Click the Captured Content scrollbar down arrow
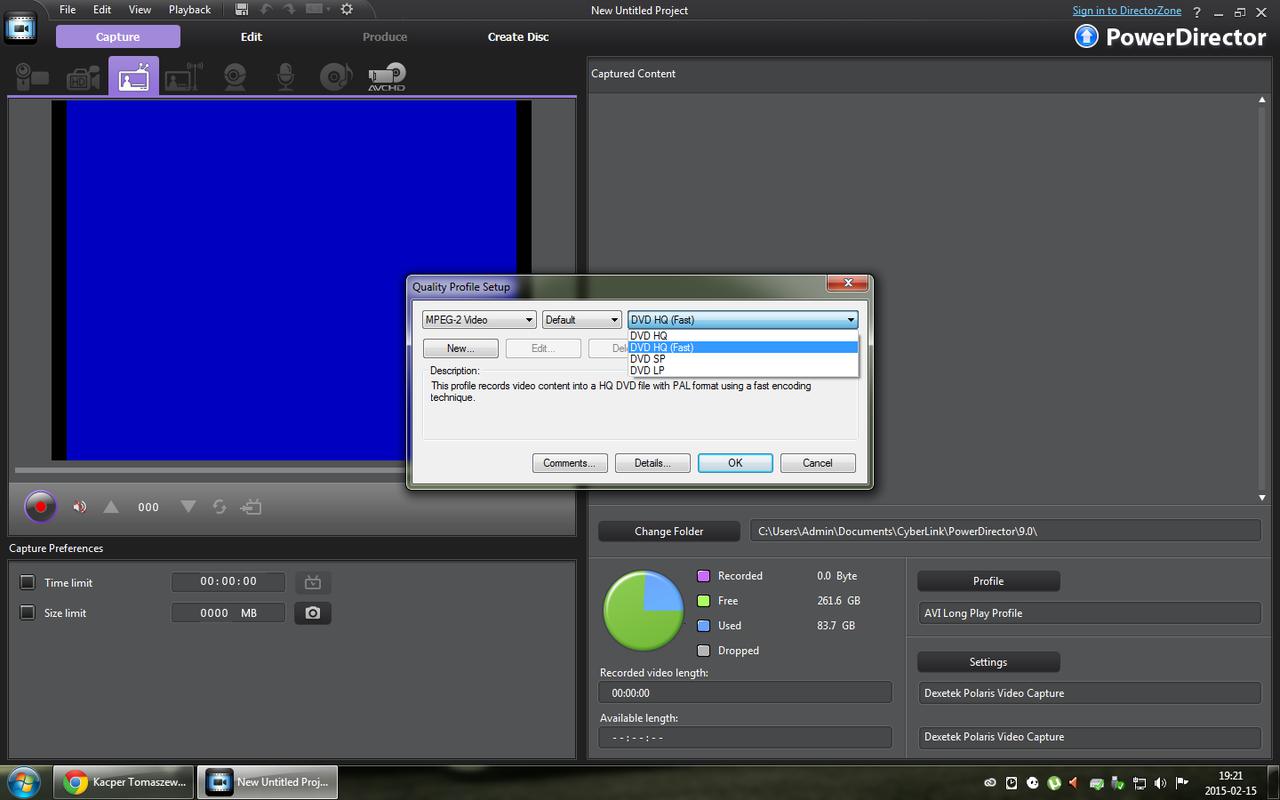 [1263, 497]
